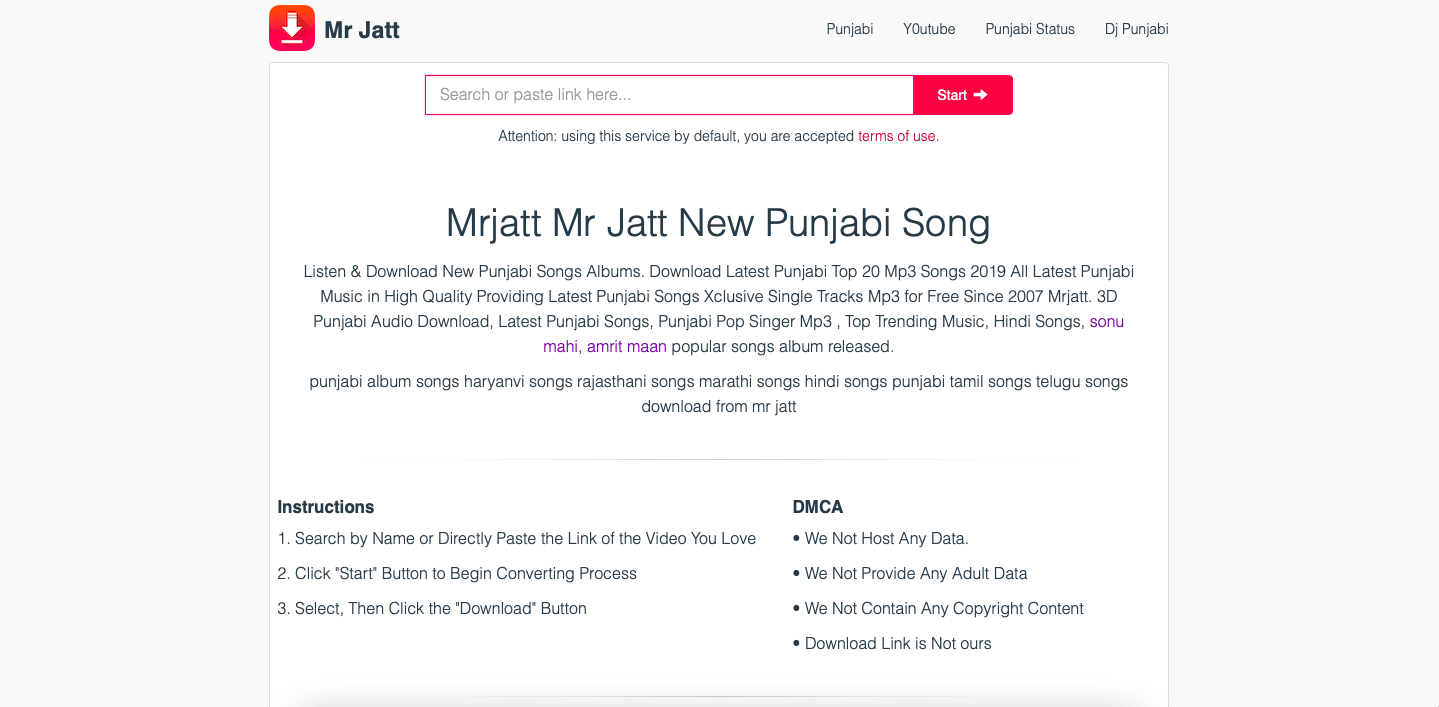Click the Download Link is Not ours bullet
This screenshot has width=1439, height=707.
pos(891,643)
